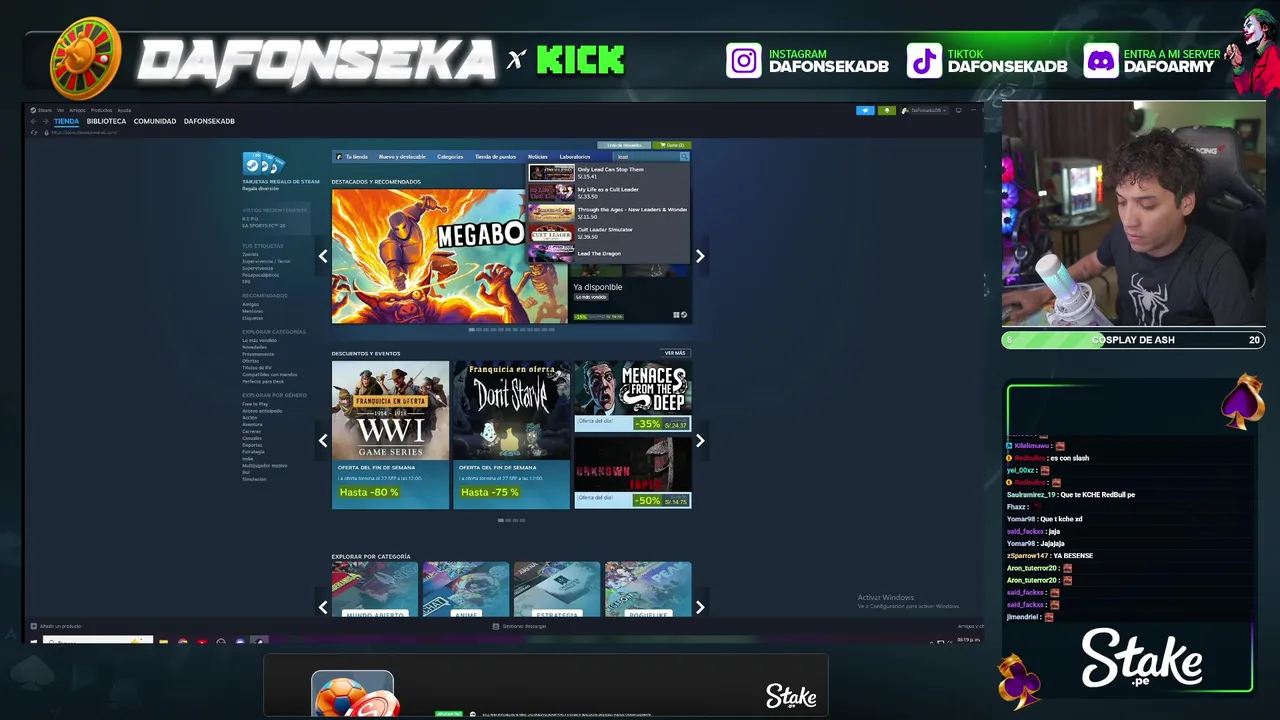Select Only Lead Can Stop Them suggestion
1280x720 pixels.
coord(608,172)
